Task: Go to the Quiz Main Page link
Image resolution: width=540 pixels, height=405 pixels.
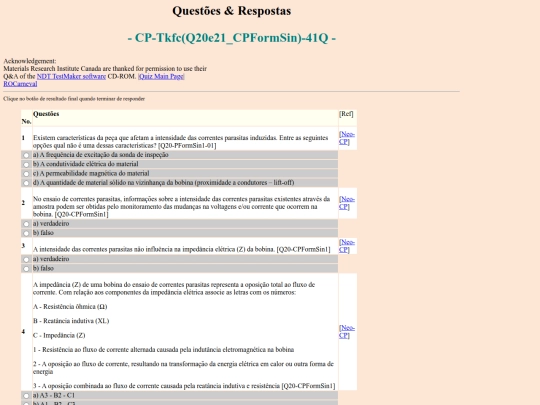Action: tap(161, 76)
